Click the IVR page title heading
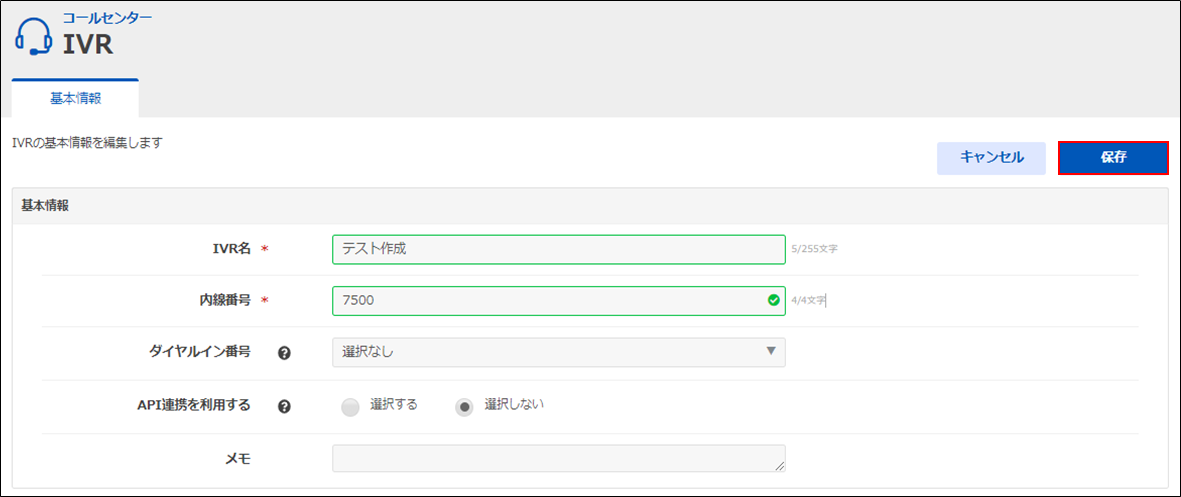The image size is (1181, 497). (x=88, y=44)
